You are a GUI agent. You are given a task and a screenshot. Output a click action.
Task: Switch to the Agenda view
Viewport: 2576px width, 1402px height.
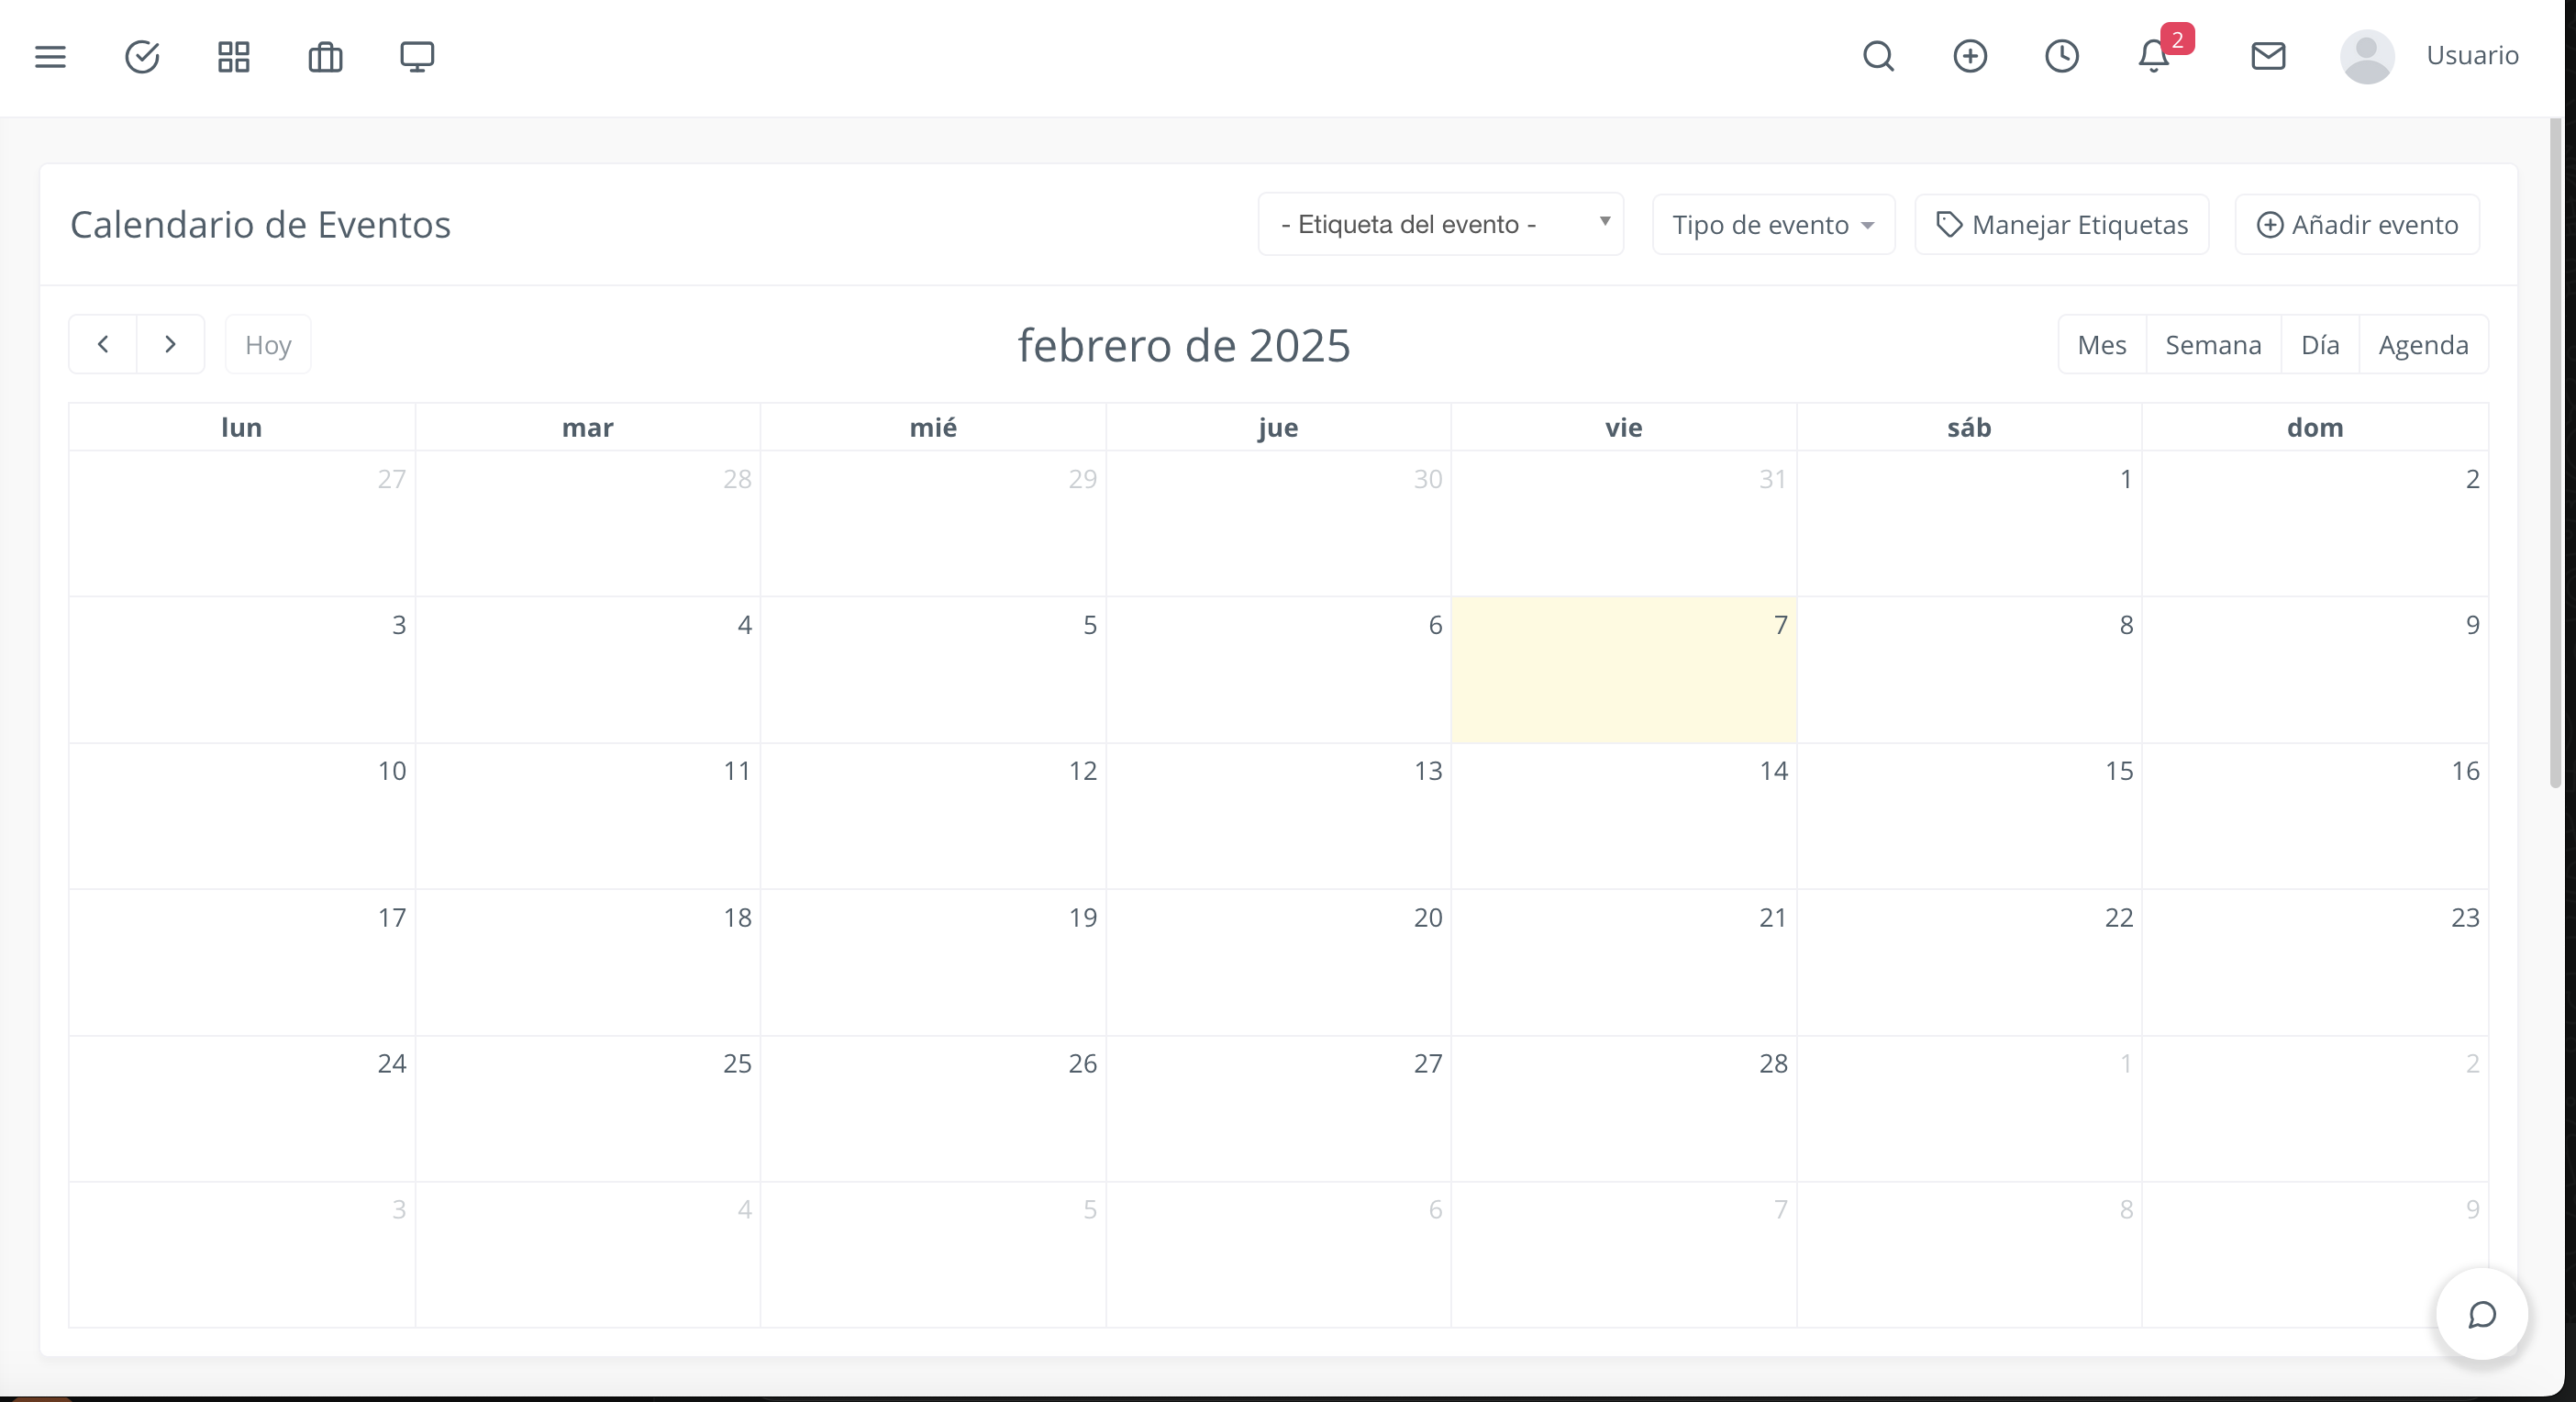click(2423, 345)
